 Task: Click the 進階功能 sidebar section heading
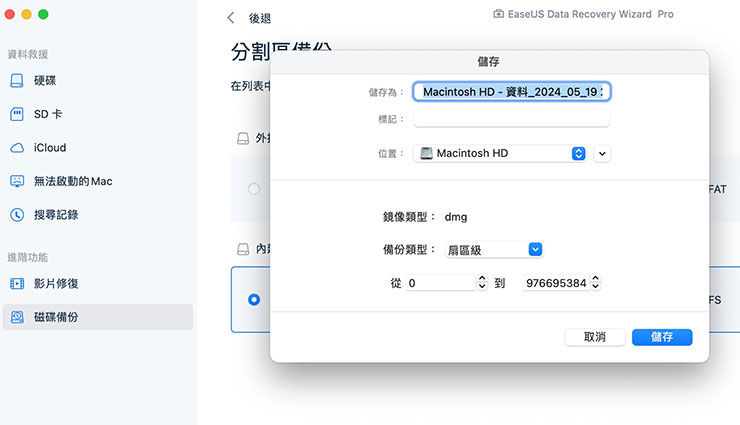[x=28, y=257]
